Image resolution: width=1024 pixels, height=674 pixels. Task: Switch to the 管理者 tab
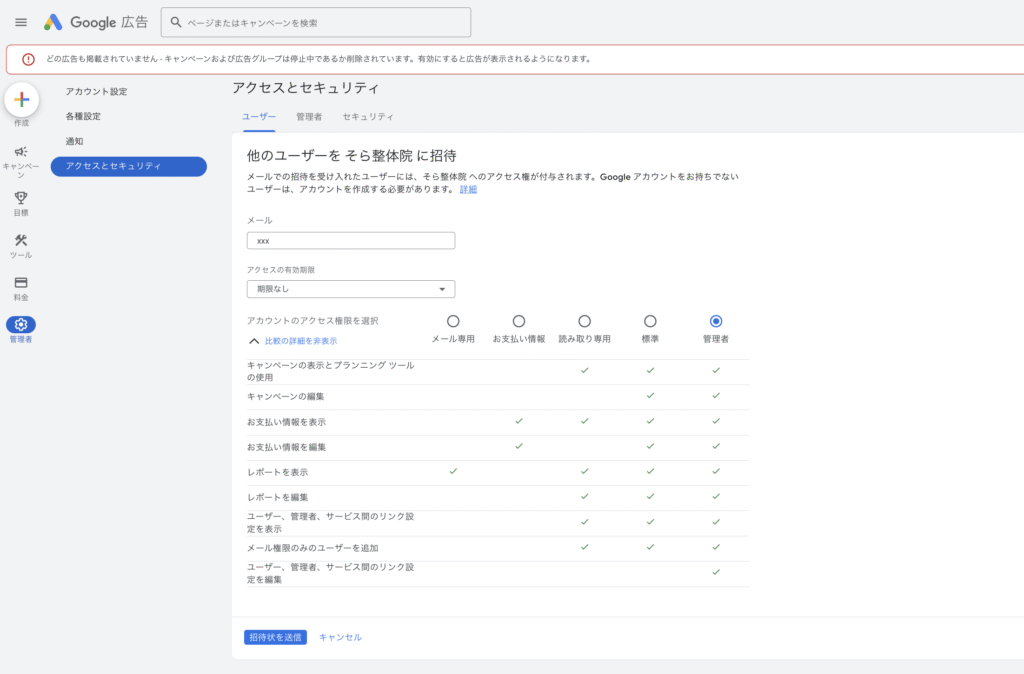(309, 117)
